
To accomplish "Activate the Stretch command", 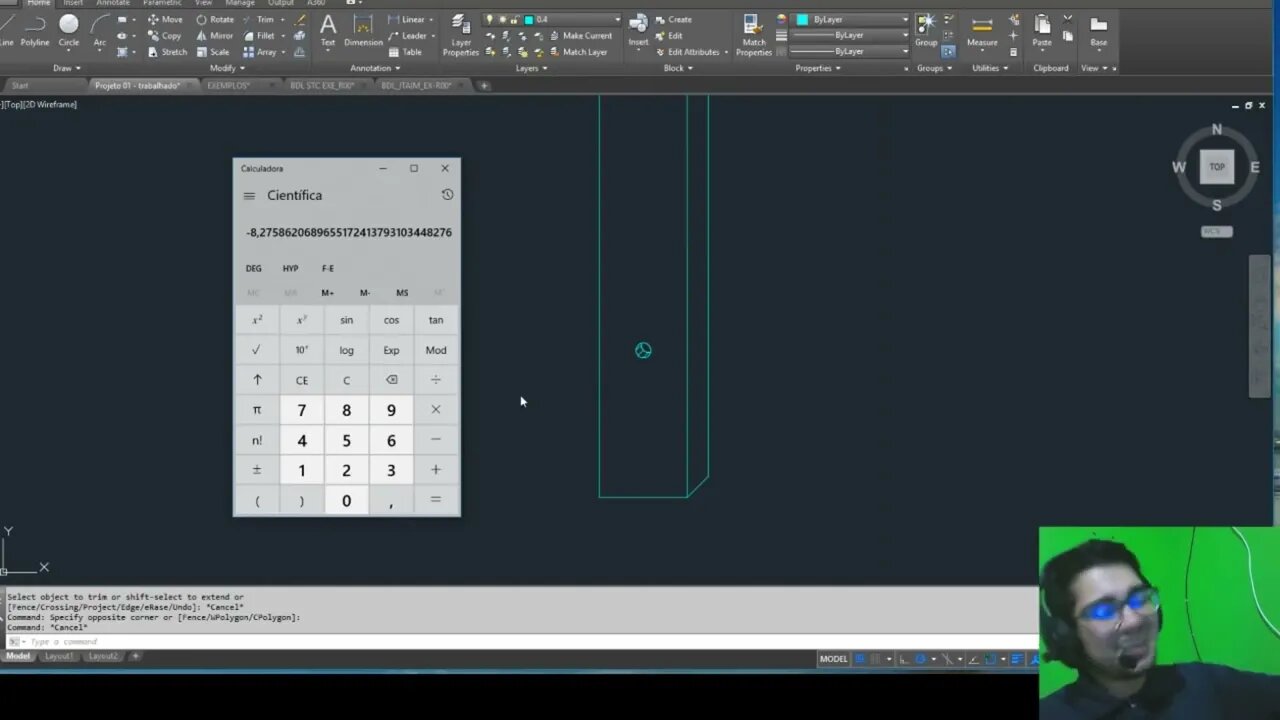I will click(167, 52).
